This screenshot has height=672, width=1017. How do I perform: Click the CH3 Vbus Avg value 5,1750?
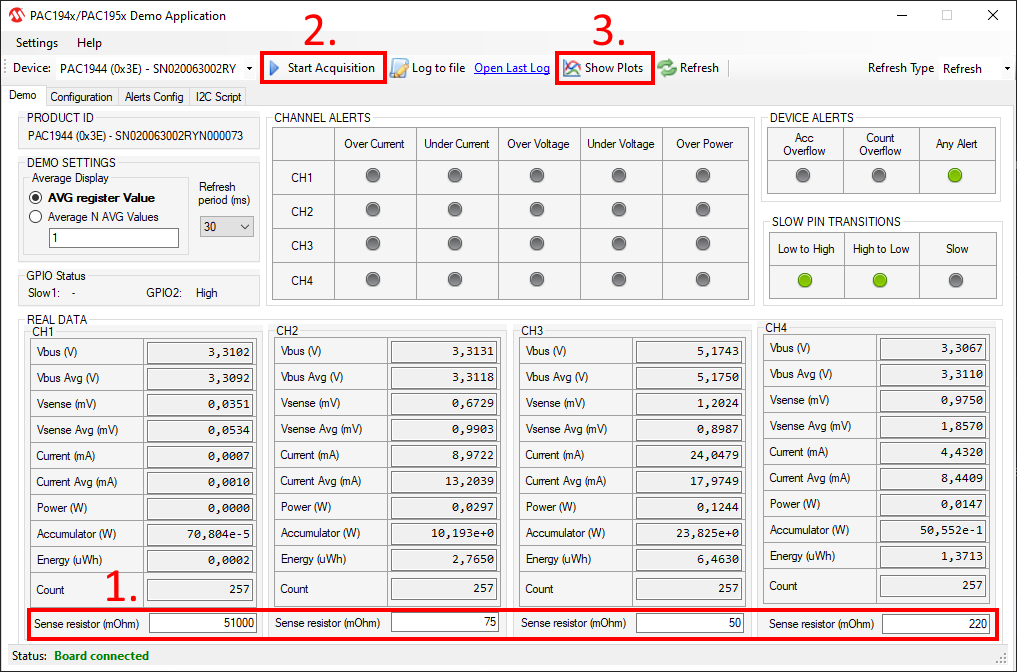(689, 378)
